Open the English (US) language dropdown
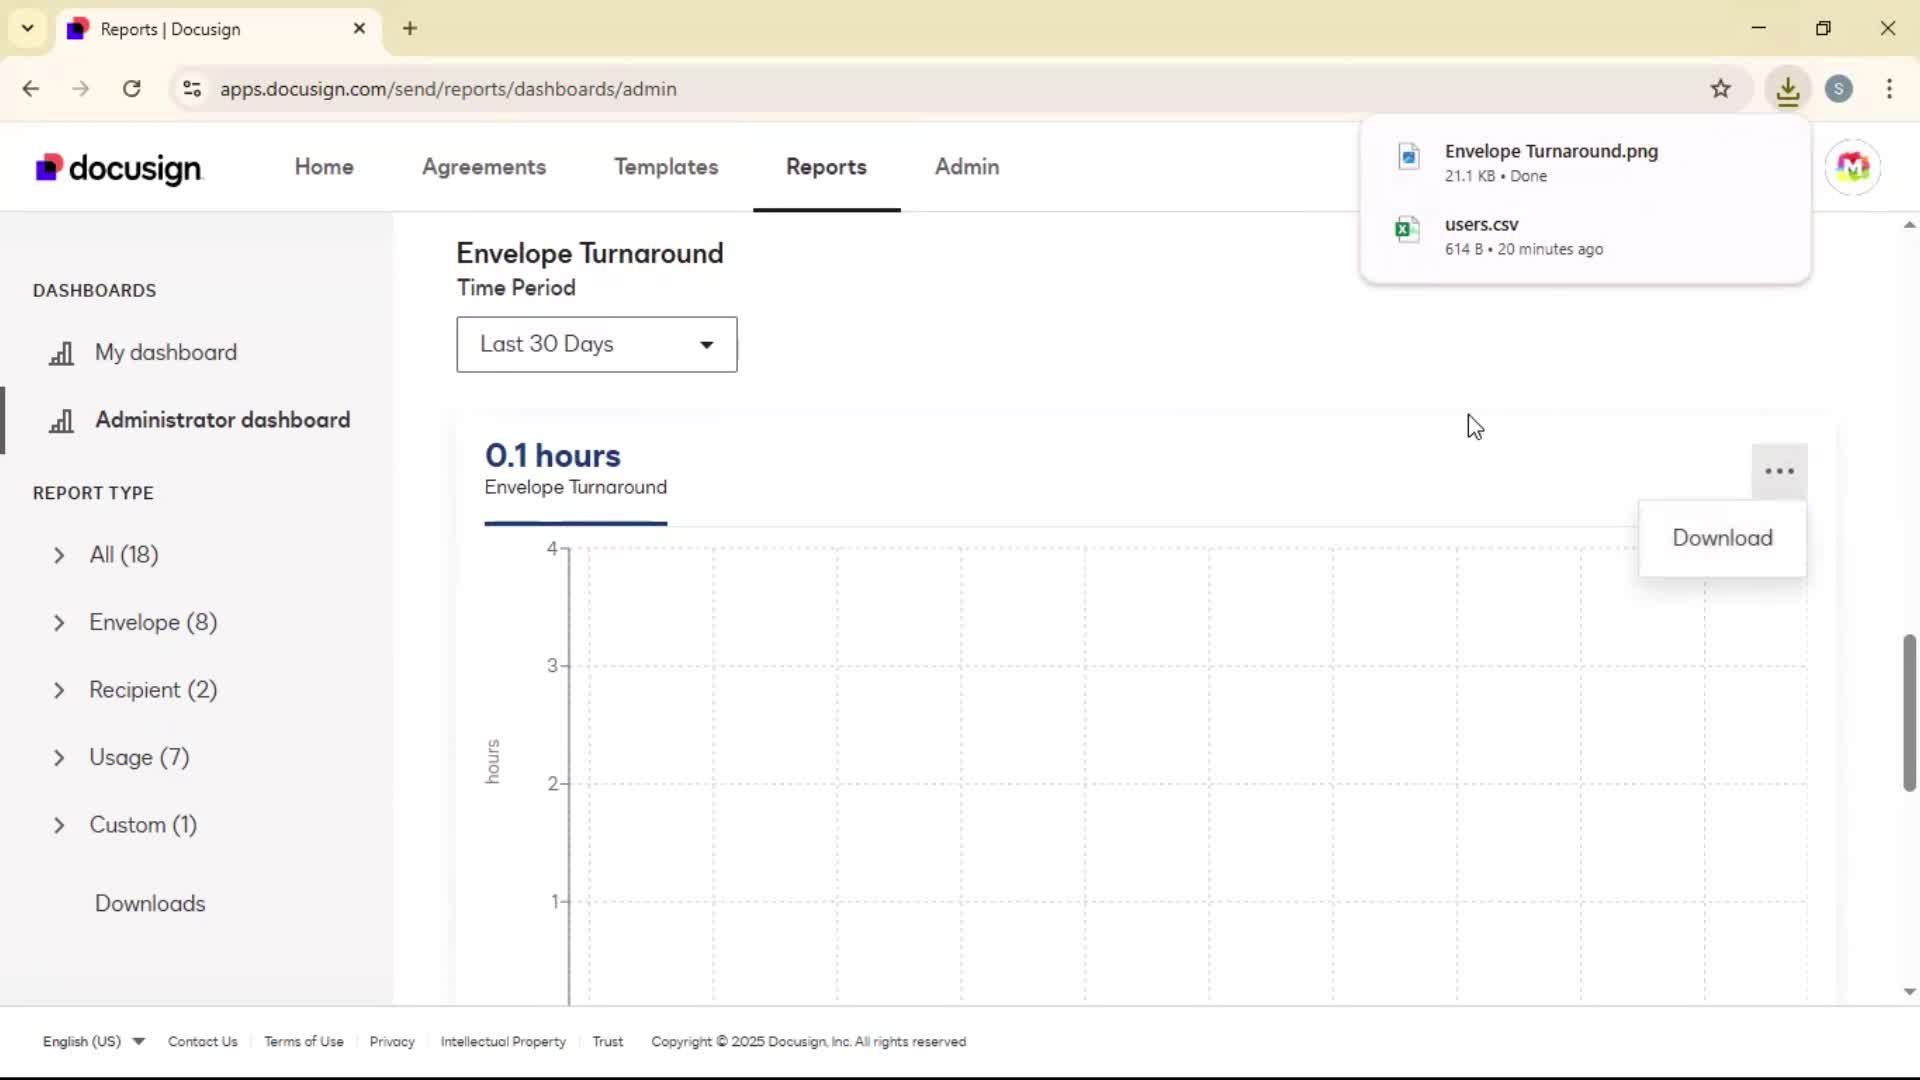This screenshot has width=1920, height=1080. coord(94,1041)
